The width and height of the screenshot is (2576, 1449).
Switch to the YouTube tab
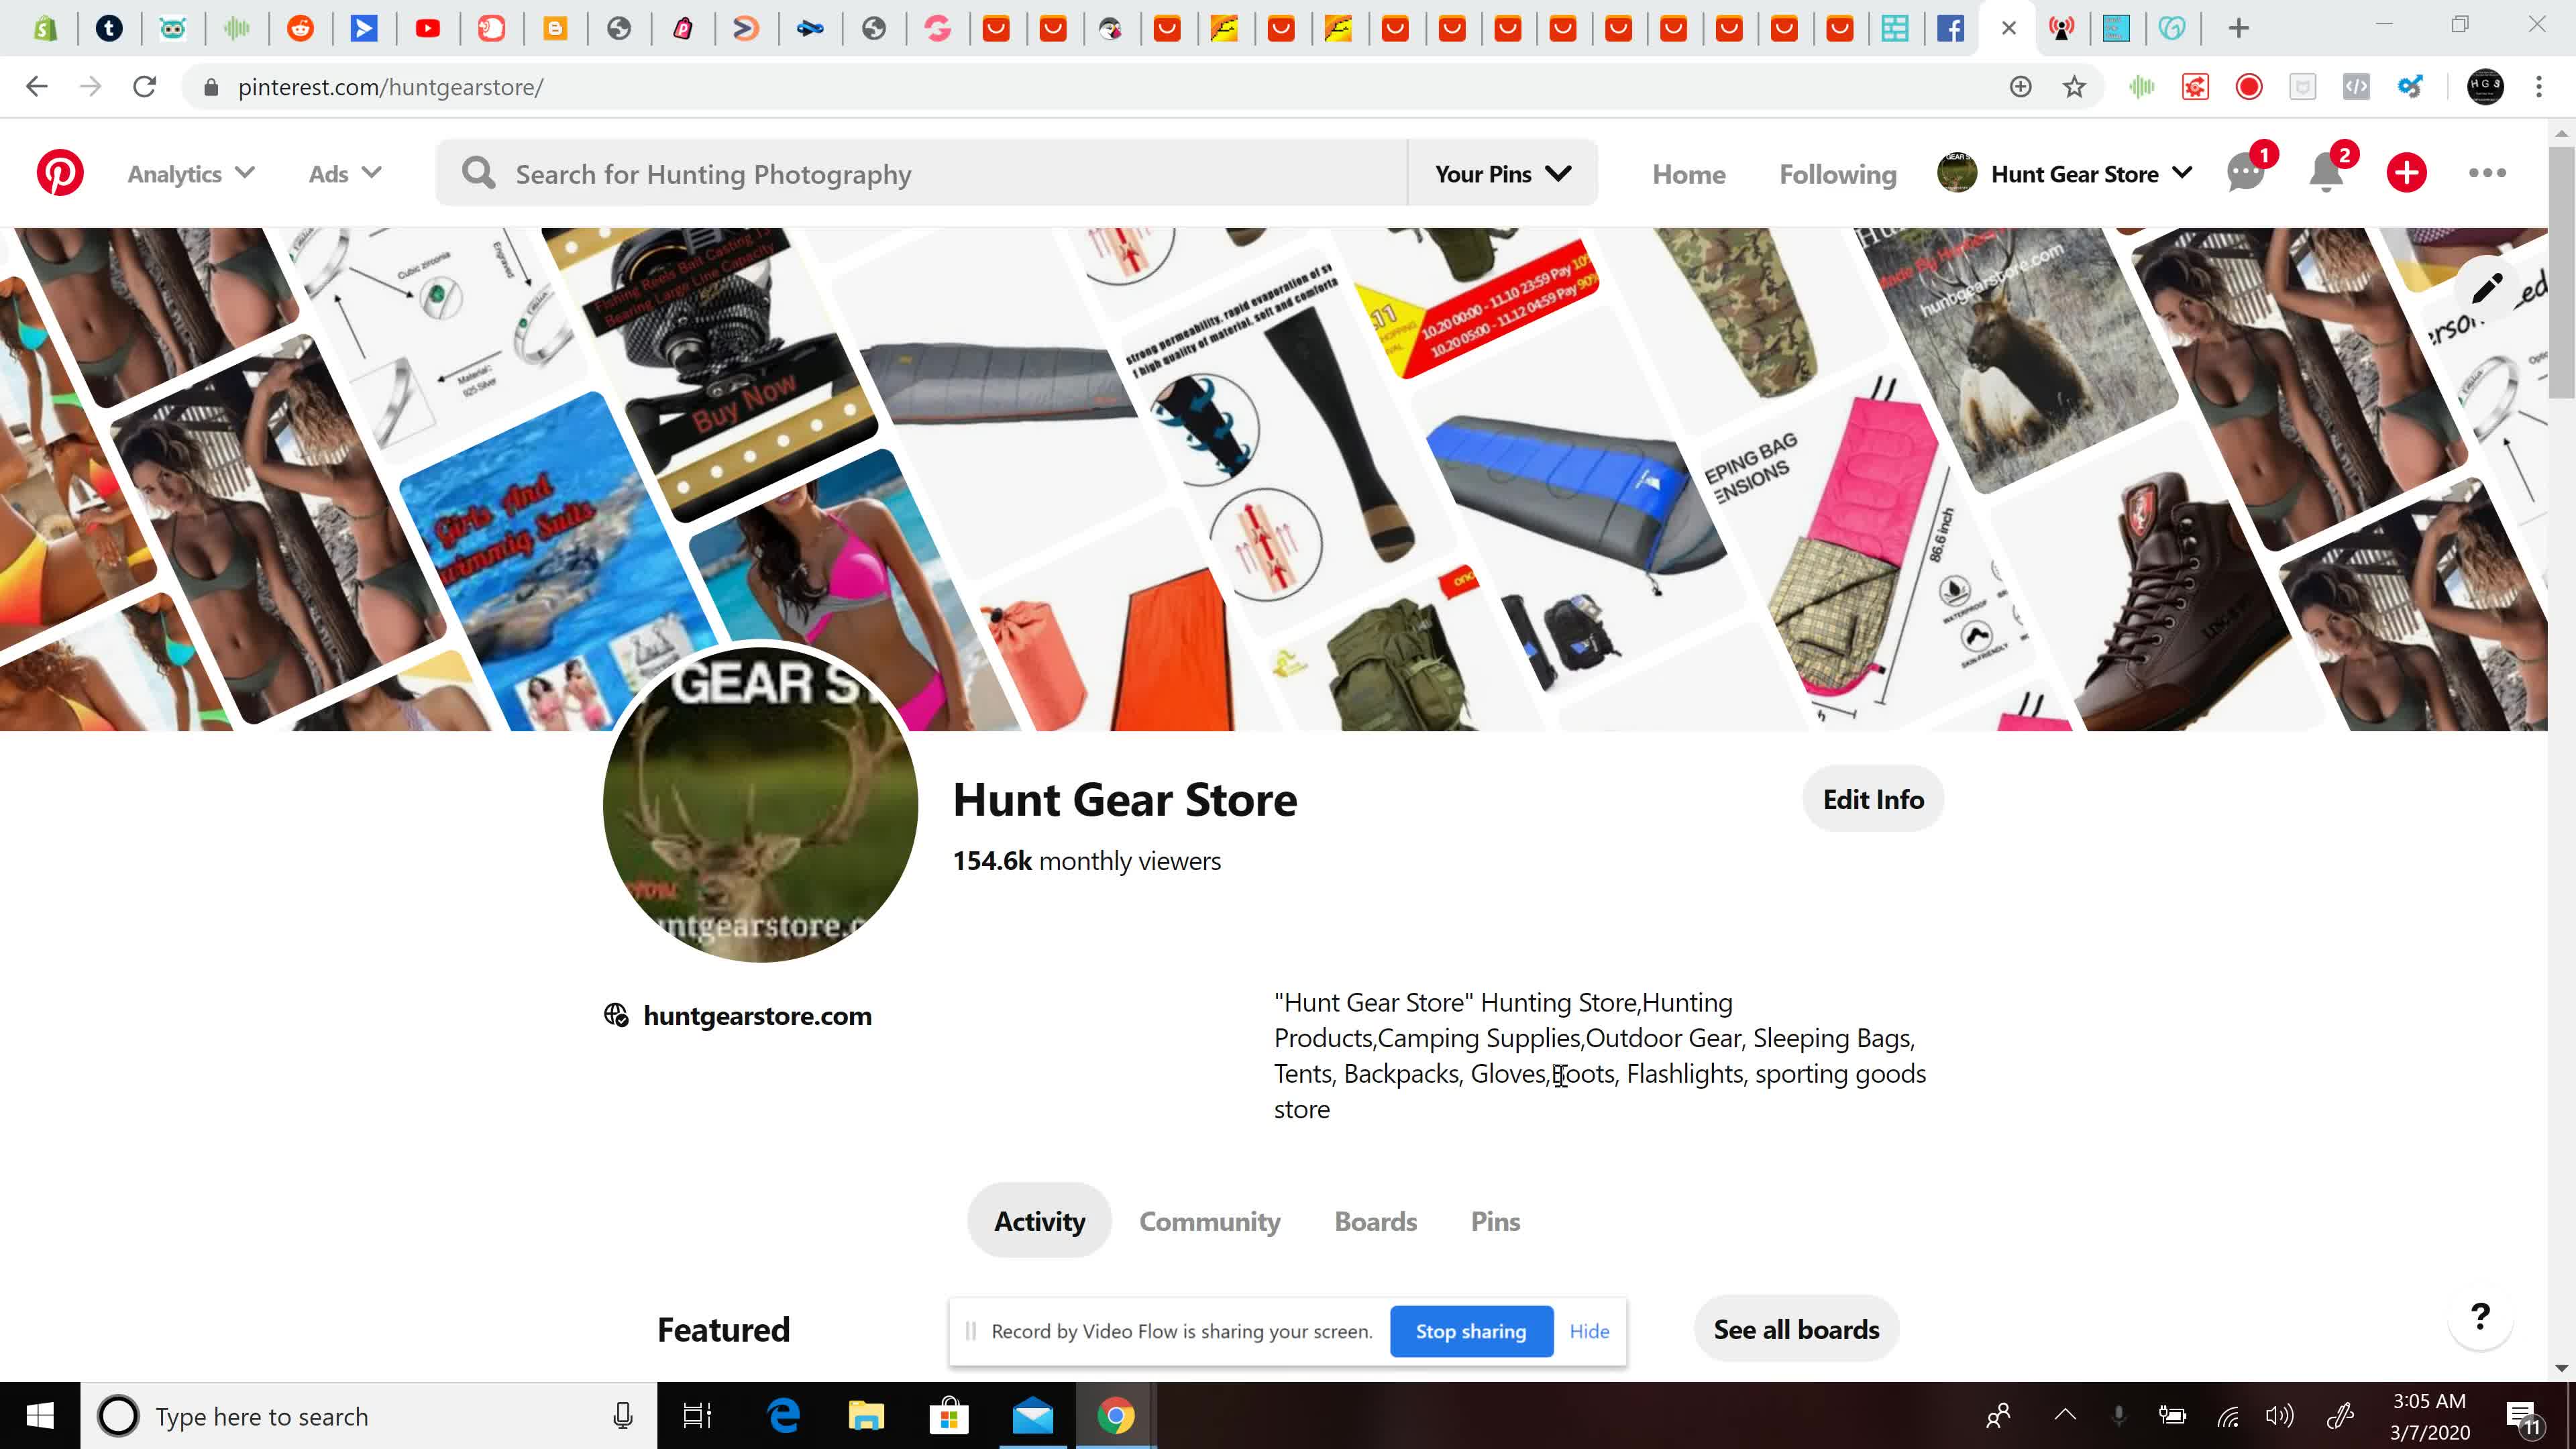[x=427, y=28]
